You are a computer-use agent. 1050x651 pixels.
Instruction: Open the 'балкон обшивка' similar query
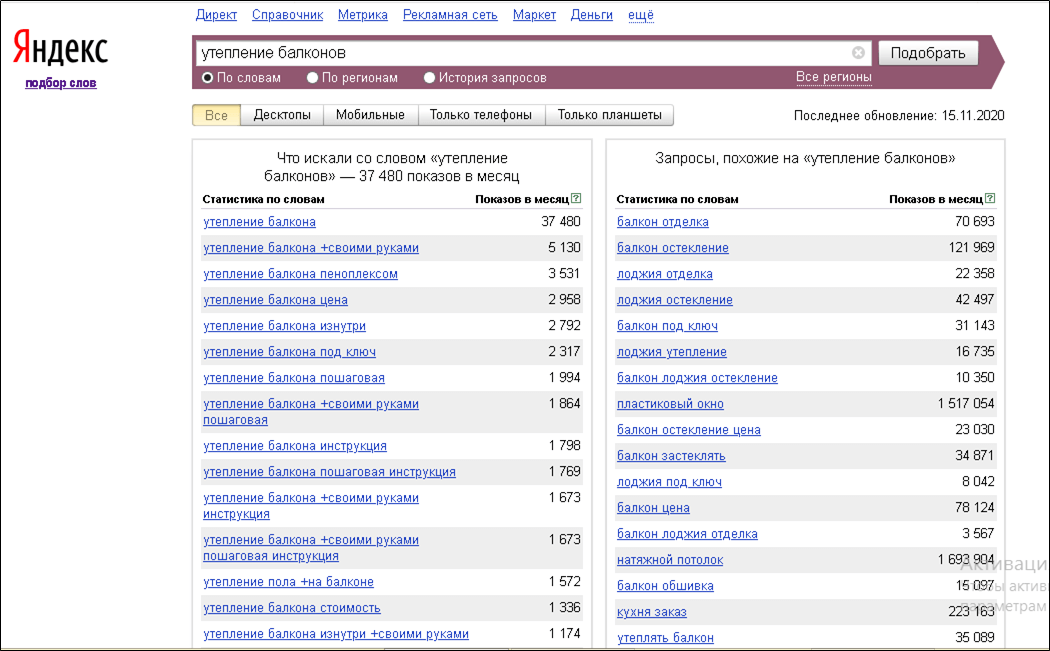665,586
